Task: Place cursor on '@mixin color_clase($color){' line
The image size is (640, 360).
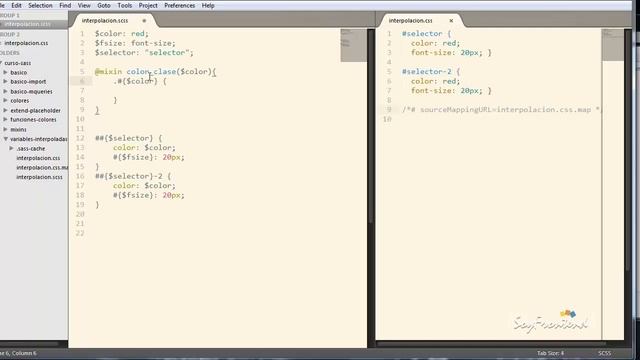Action: point(156,72)
